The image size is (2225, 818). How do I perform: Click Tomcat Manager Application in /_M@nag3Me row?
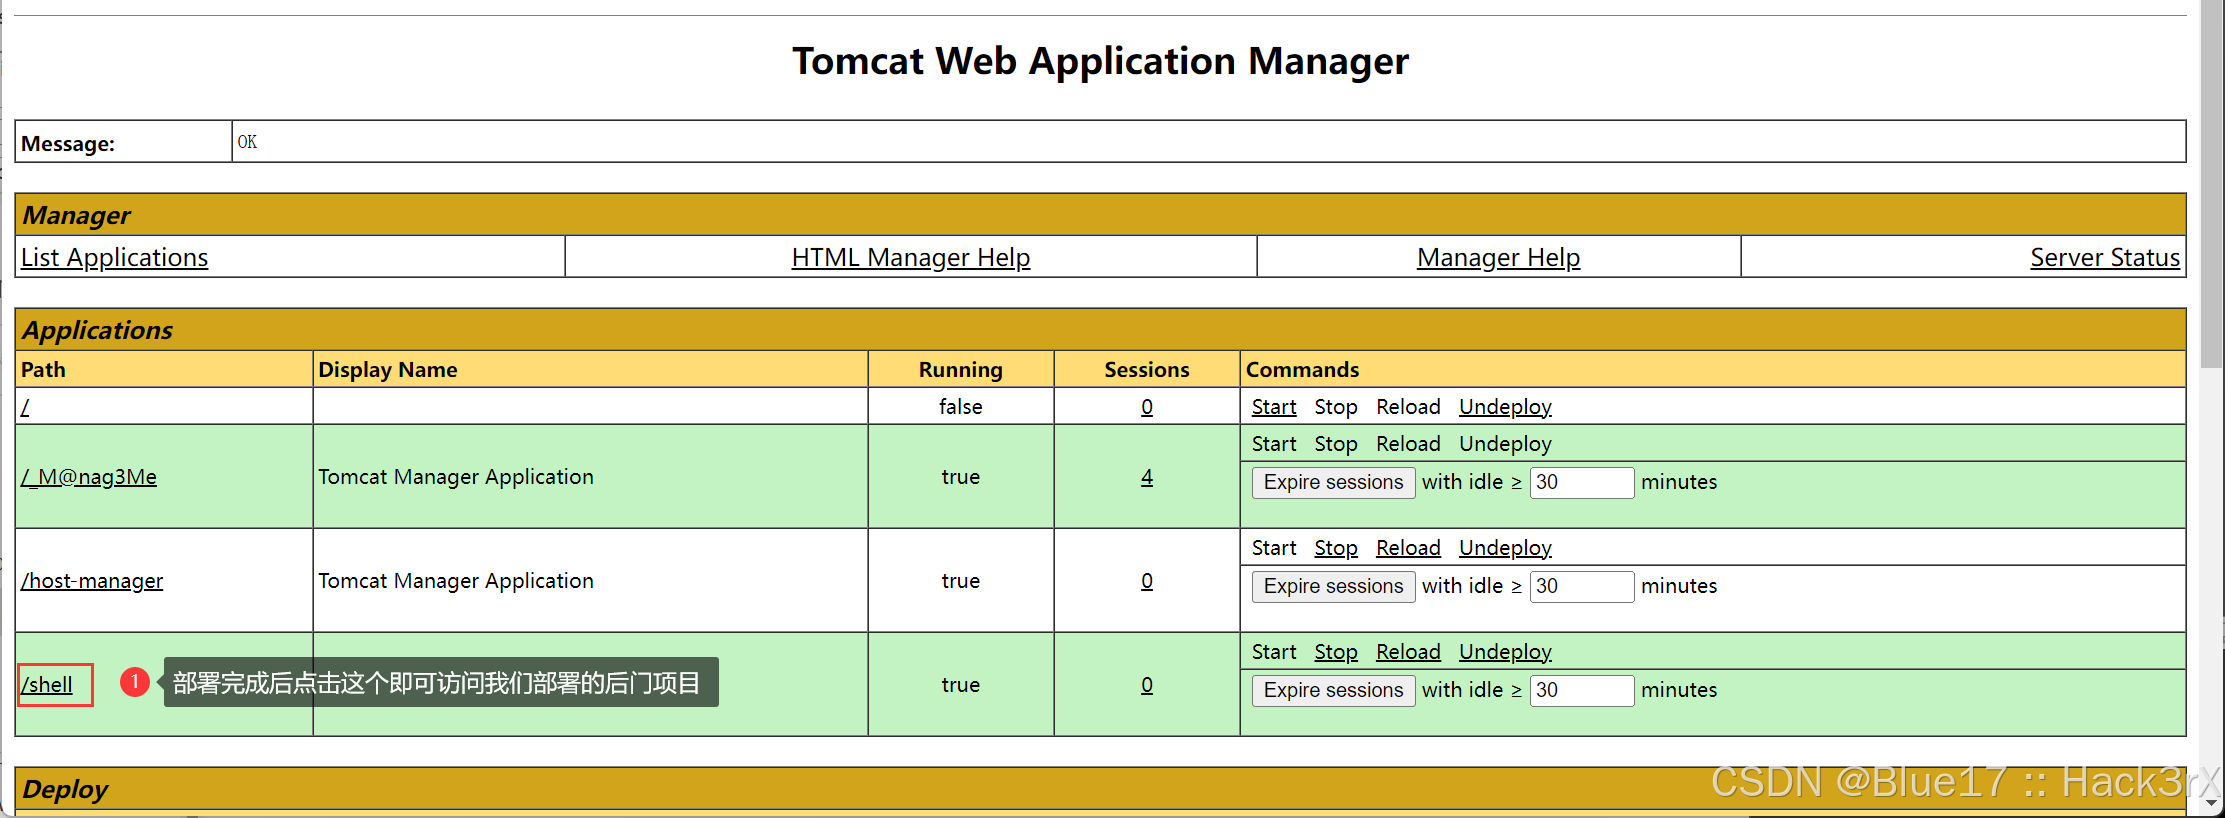pyautogui.click(x=456, y=477)
